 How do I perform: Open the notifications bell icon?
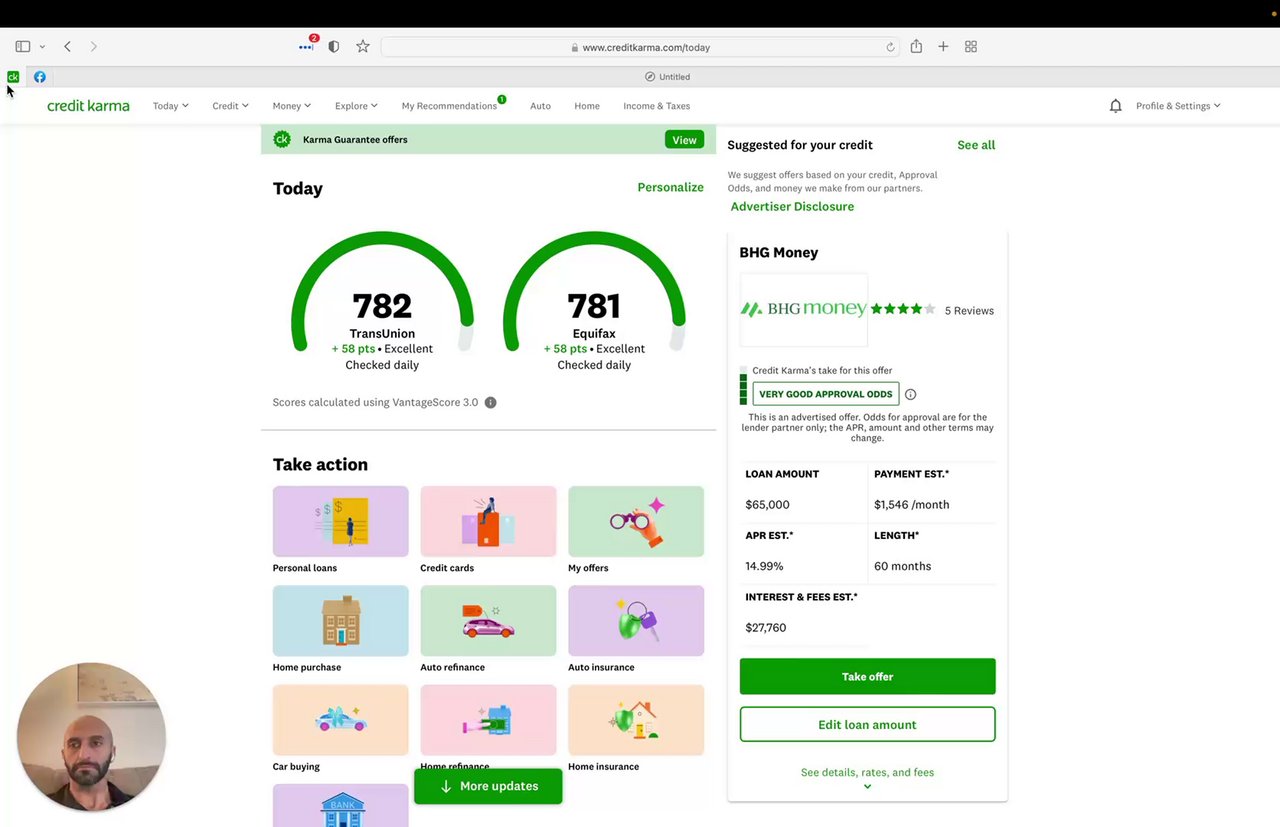[1116, 106]
